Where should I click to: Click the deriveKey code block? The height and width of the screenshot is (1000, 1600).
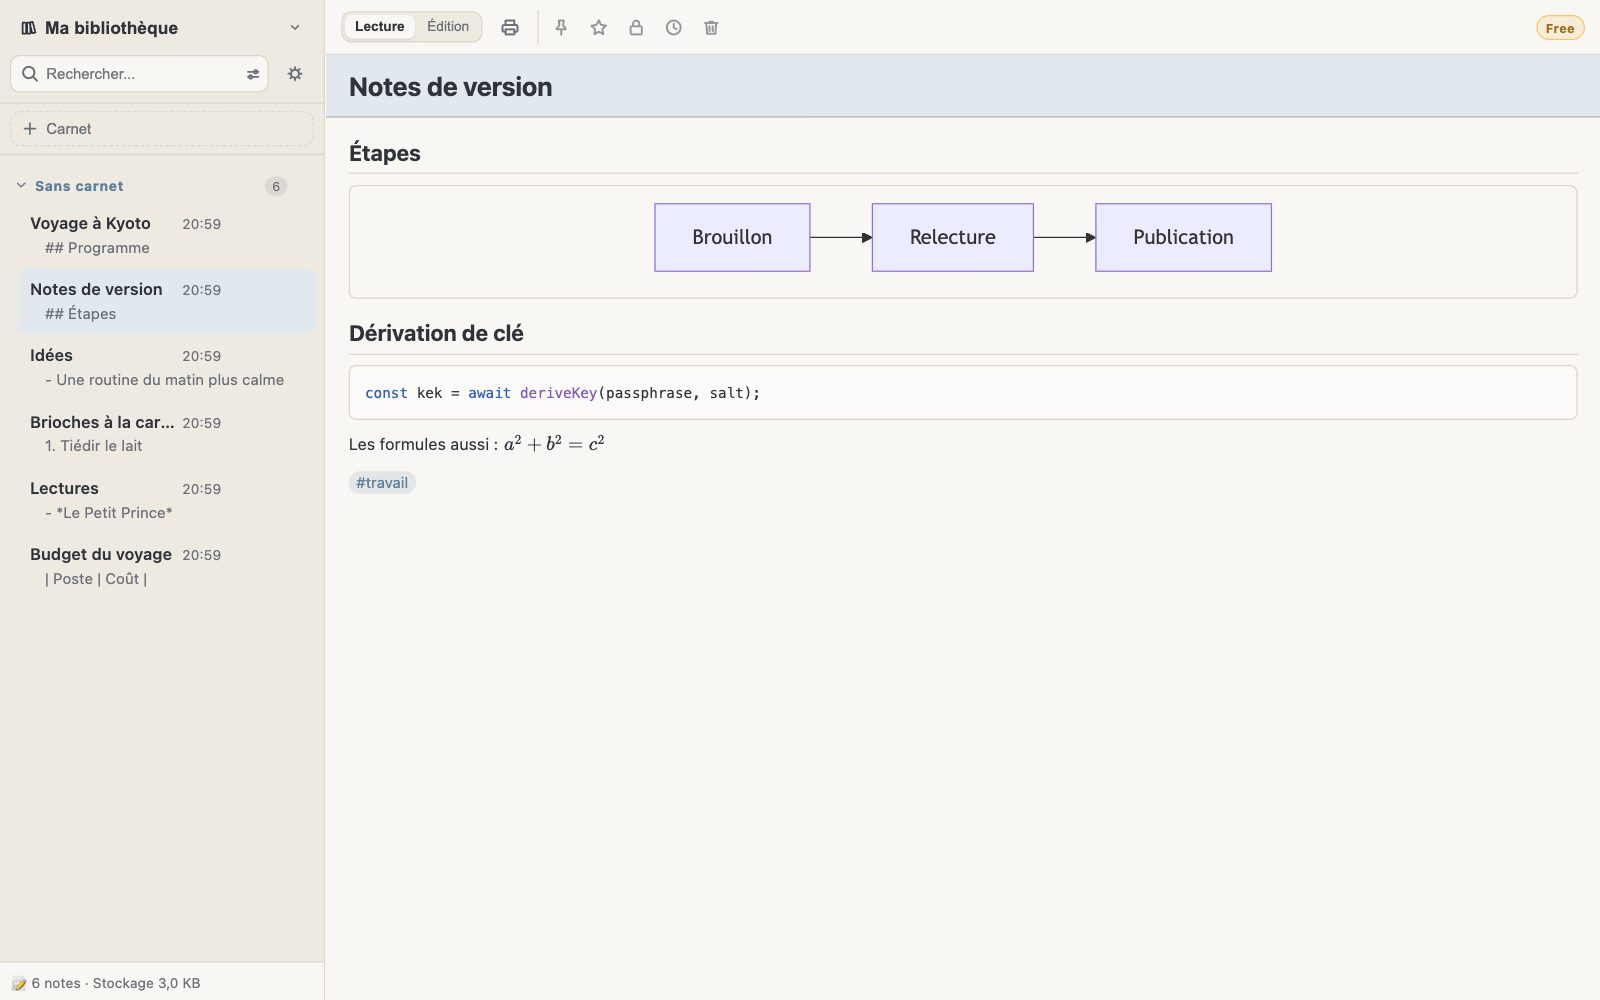tap(963, 393)
